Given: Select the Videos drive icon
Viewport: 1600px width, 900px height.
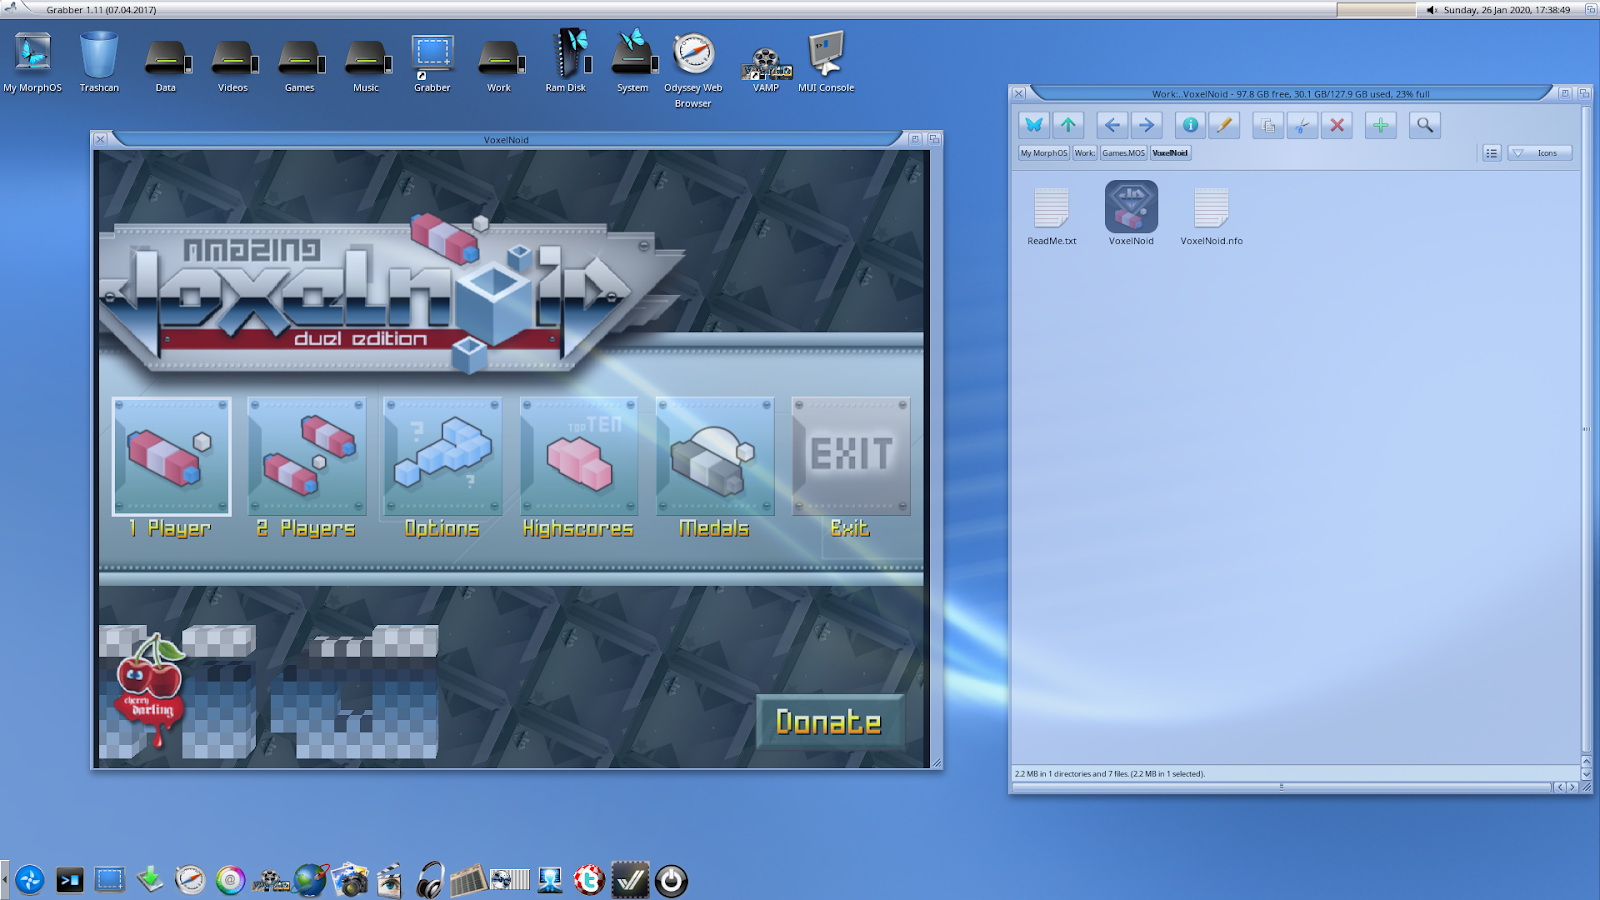Looking at the screenshot, I should (x=233, y=66).
